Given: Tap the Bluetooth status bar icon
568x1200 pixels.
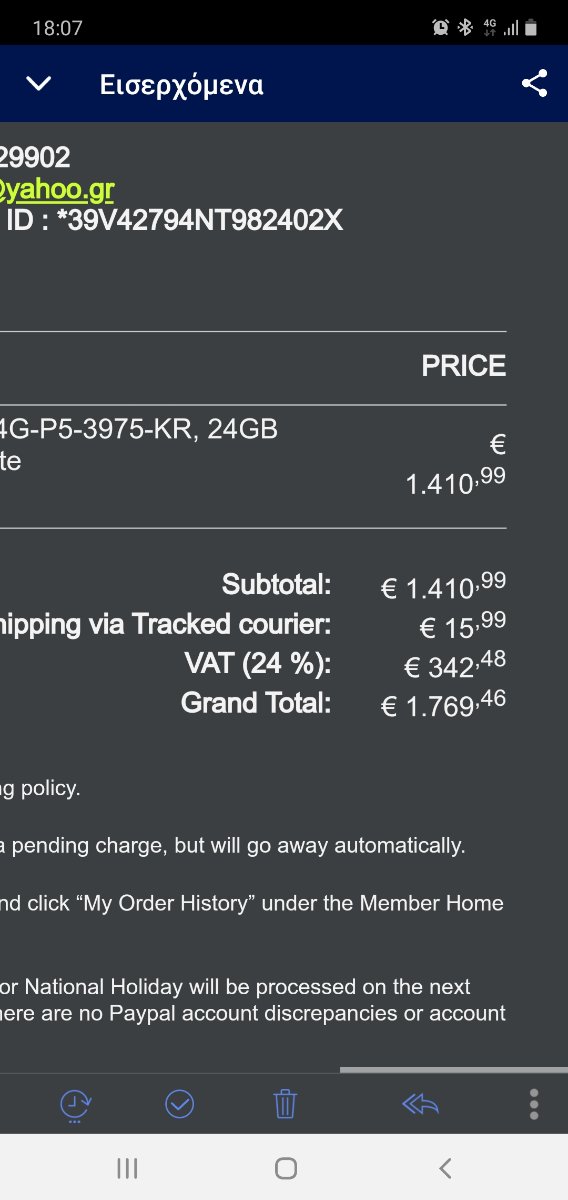Looking at the screenshot, I should 465,28.
